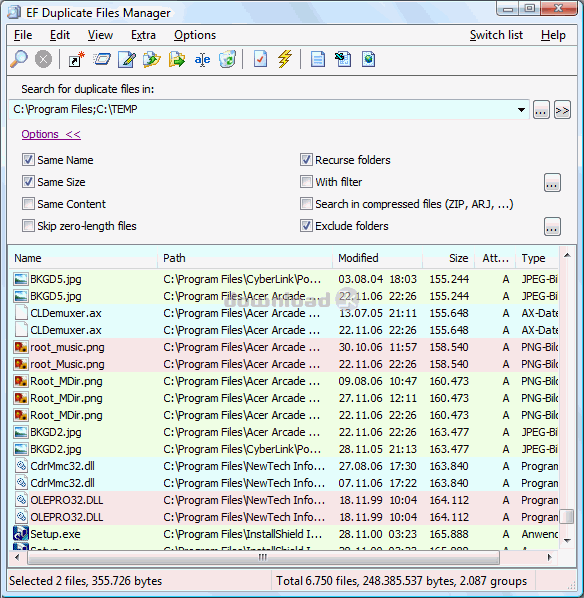Open the '...' button beside Exclude folders
Image resolution: width=584 pixels, height=598 pixels.
pyautogui.click(x=552, y=227)
